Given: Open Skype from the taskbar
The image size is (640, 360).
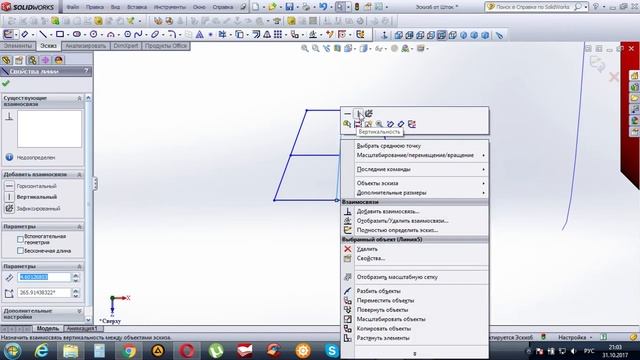Looking at the screenshot, I should pos(332,351).
